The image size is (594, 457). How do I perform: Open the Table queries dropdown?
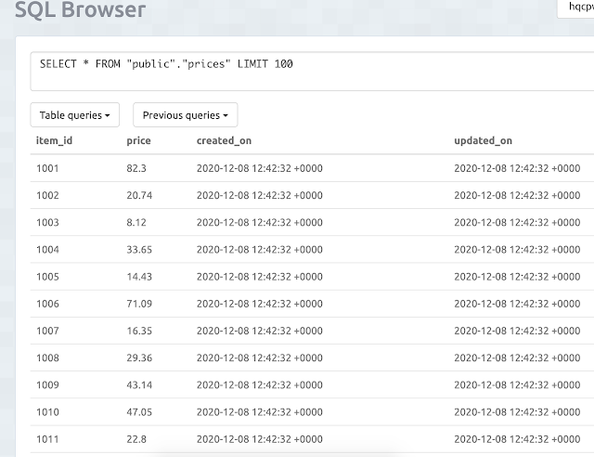(x=75, y=115)
